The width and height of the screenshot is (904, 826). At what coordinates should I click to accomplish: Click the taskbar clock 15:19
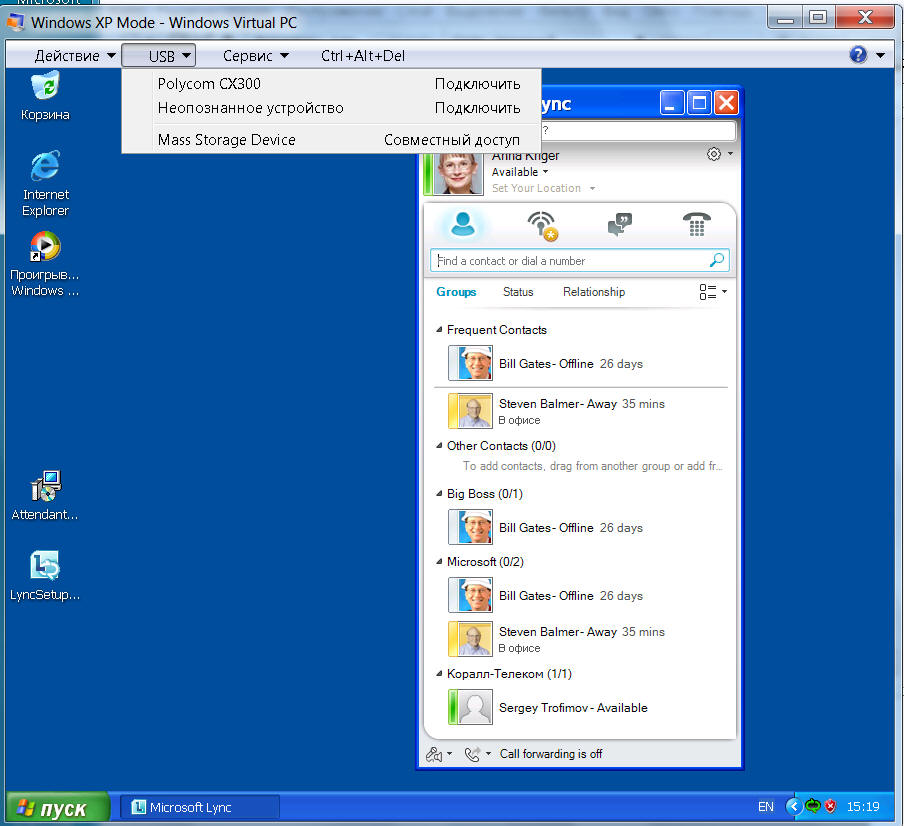(863, 806)
